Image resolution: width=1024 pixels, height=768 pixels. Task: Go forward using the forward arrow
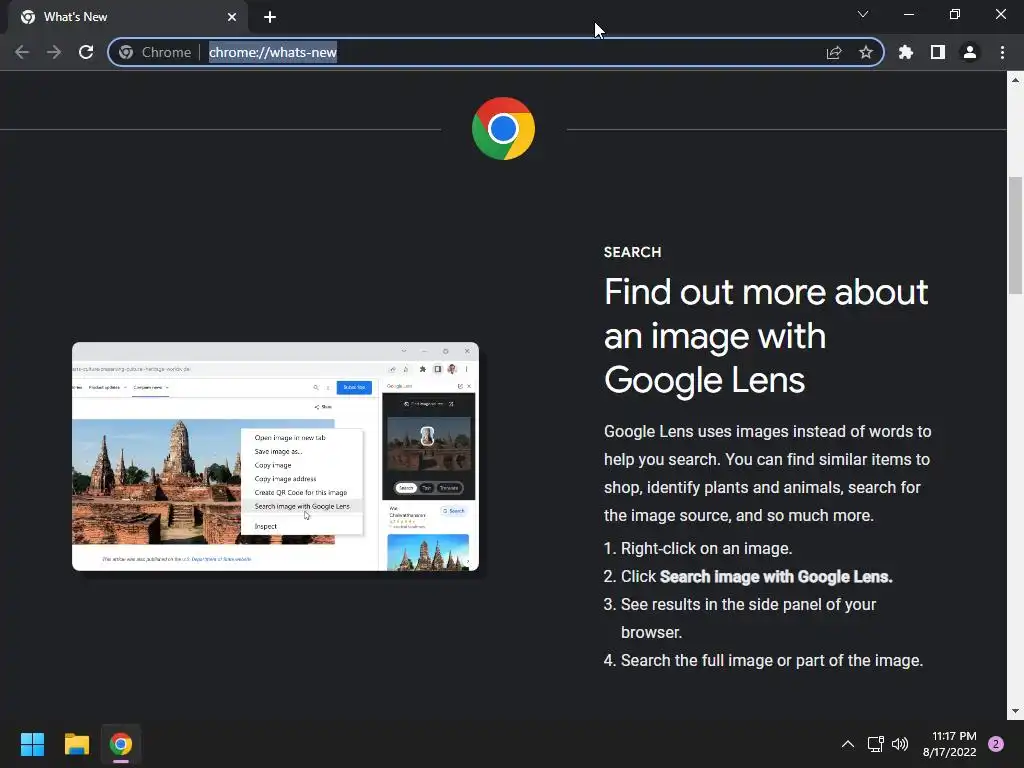pos(54,52)
